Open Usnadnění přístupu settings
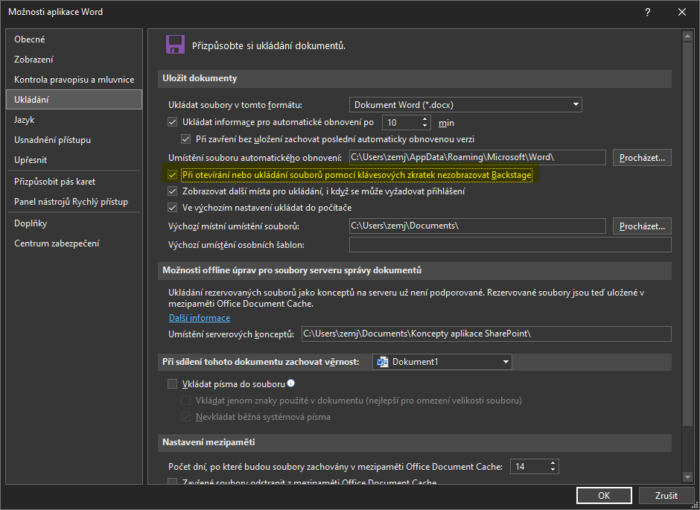This screenshot has width=700, height=510. tap(74, 140)
